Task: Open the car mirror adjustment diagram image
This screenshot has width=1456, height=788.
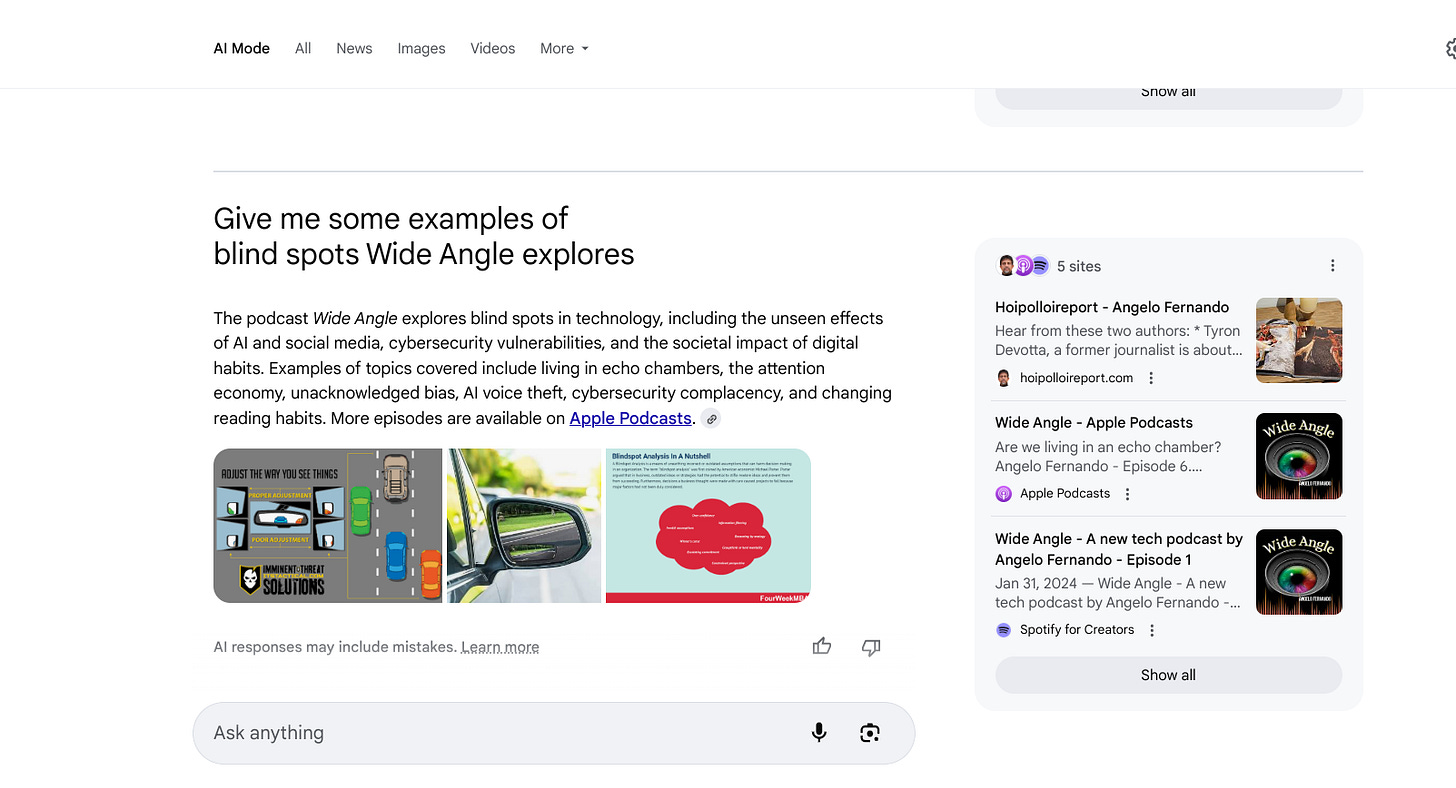Action: [328, 525]
